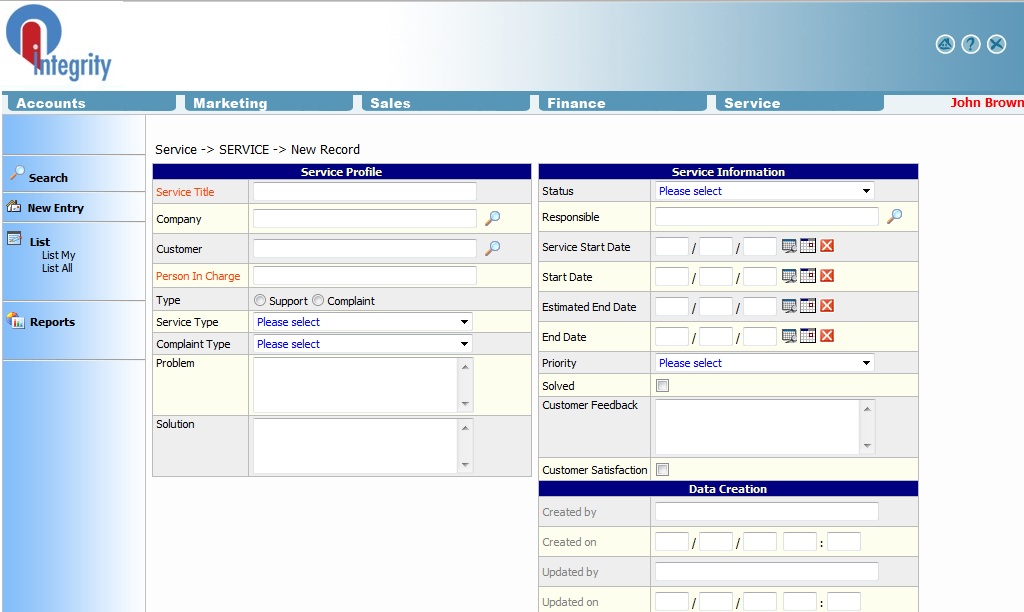The height and width of the screenshot is (612, 1024).
Task: Click into the Service Title field
Action: [x=364, y=192]
